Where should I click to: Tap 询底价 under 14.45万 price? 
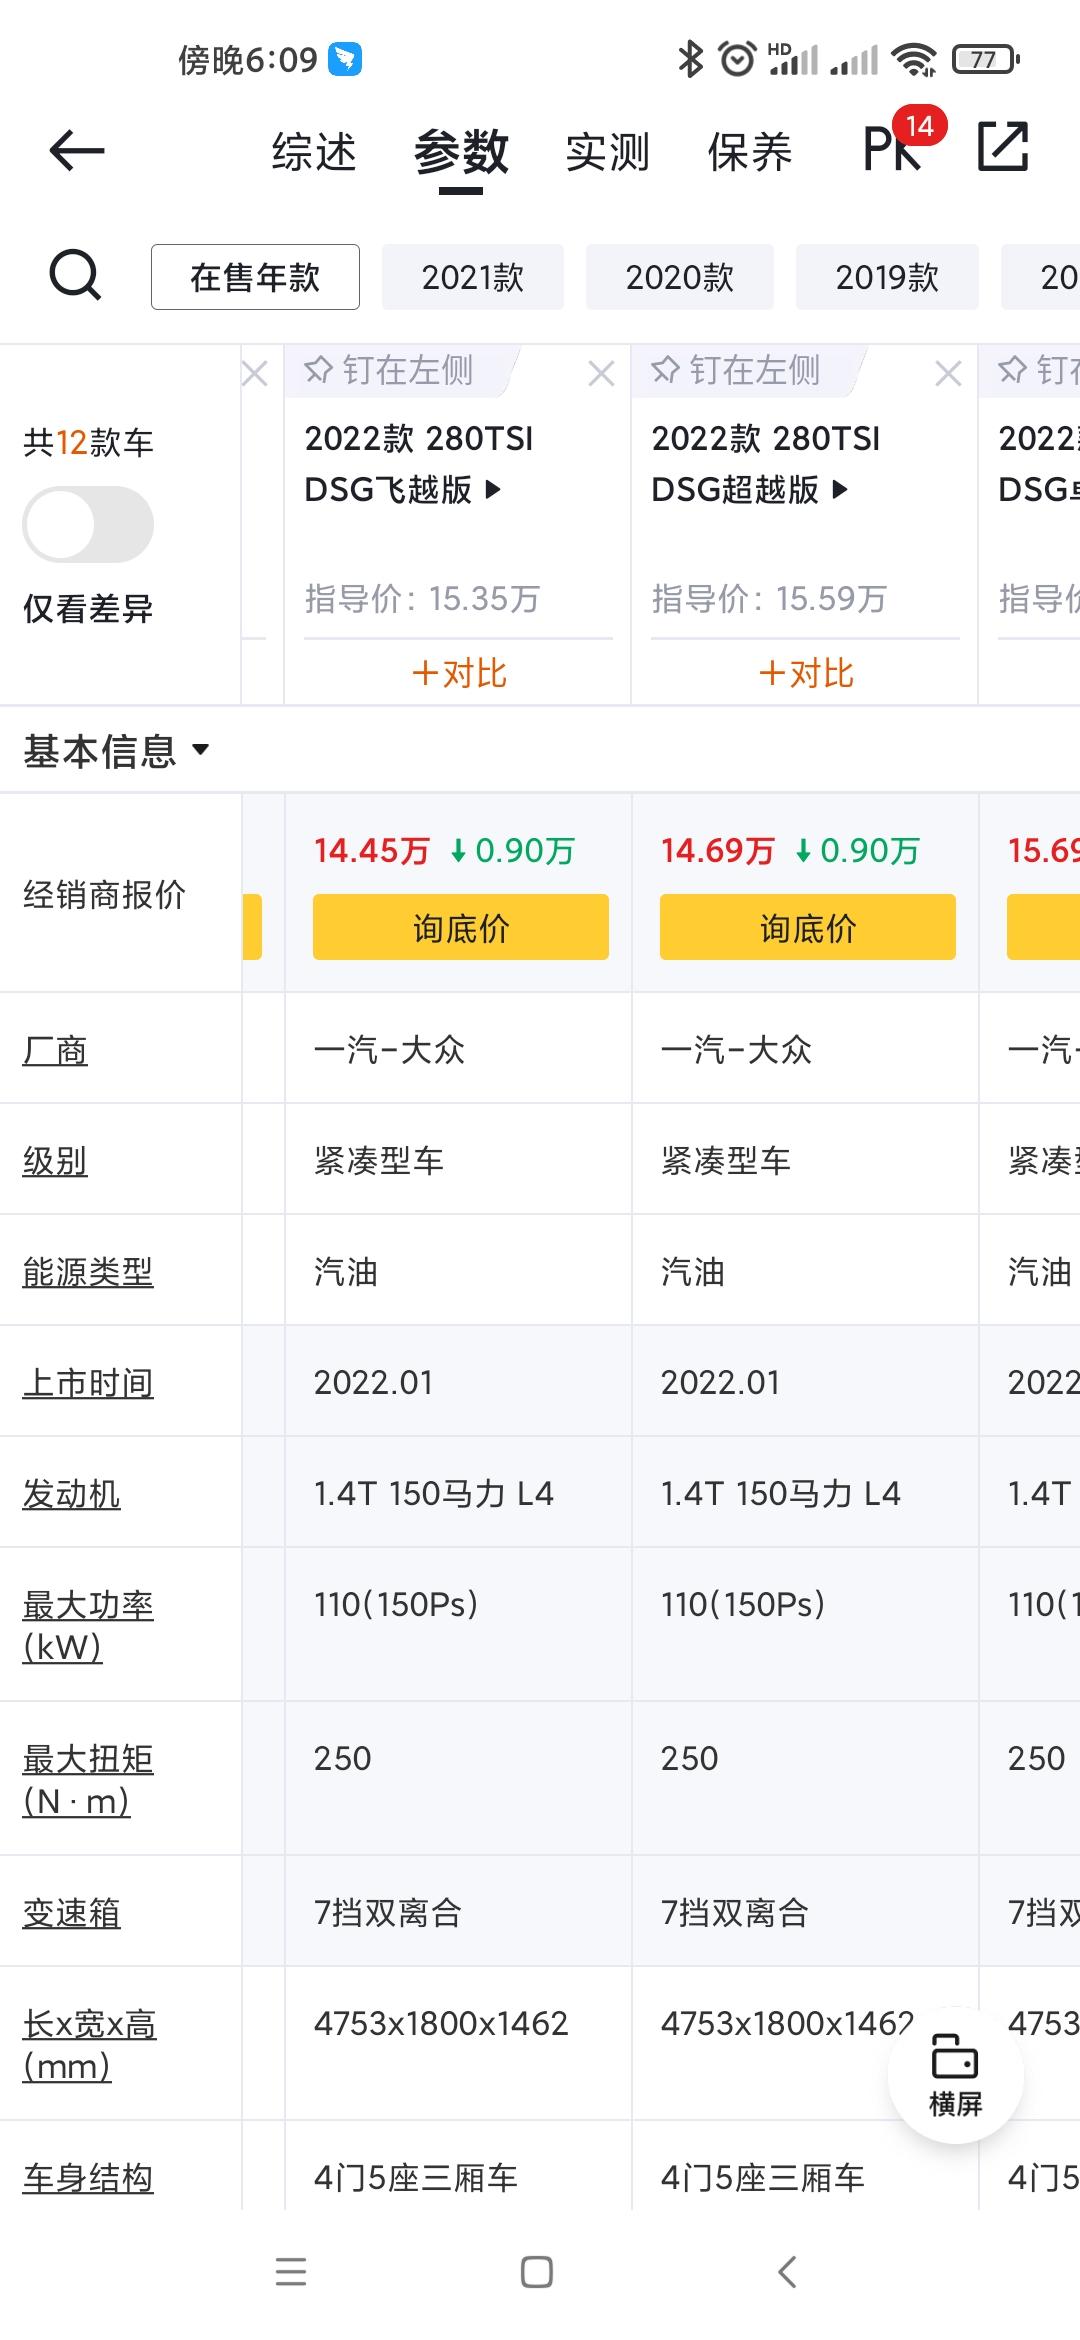(x=461, y=927)
